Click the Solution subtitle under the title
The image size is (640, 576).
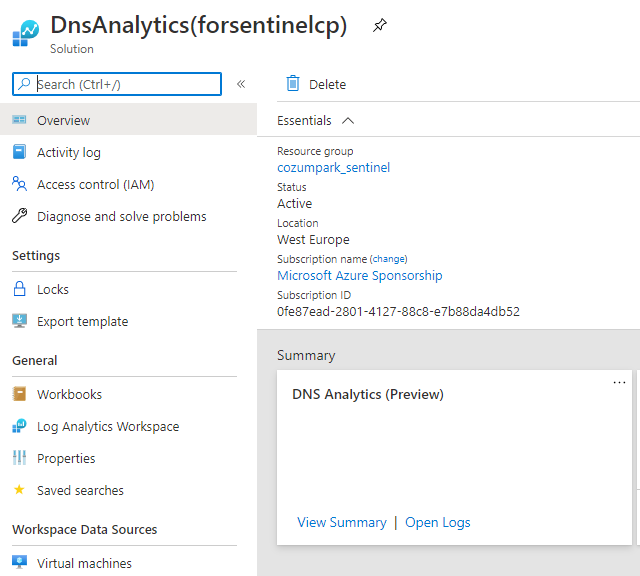72,49
